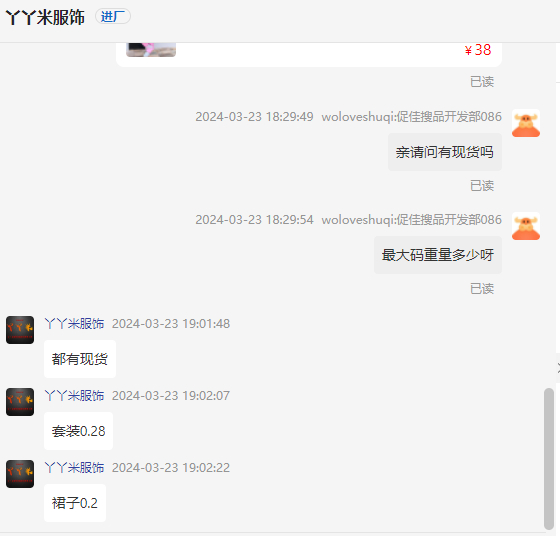Select the 最大码重量多少呀 message bubble

point(438,255)
